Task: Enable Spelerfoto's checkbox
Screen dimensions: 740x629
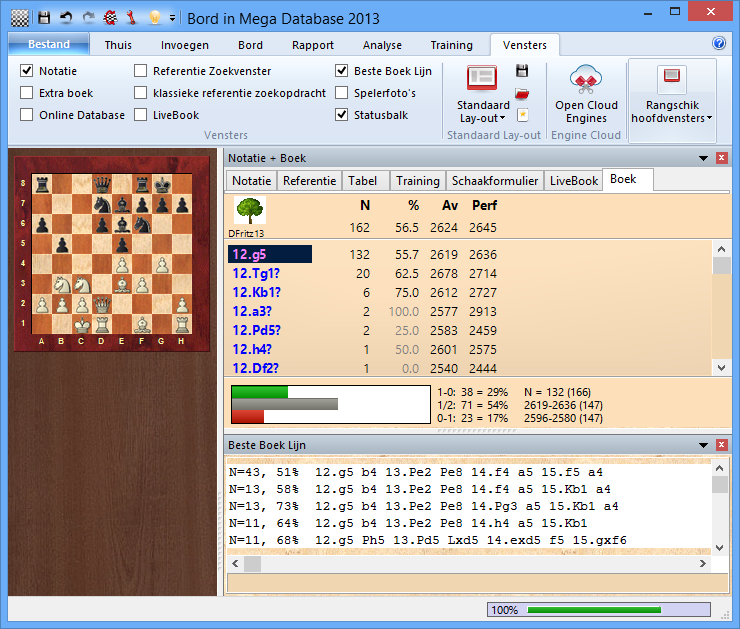Action: (342, 93)
